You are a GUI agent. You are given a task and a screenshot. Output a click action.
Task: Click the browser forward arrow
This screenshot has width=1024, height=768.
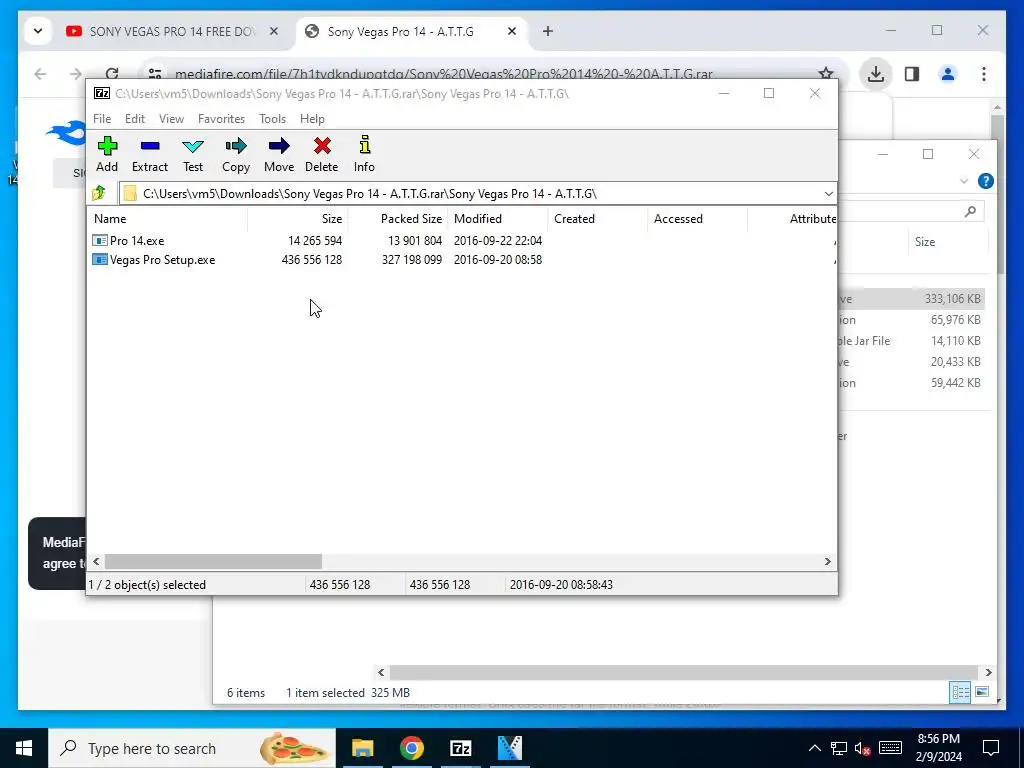click(x=76, y=74)
